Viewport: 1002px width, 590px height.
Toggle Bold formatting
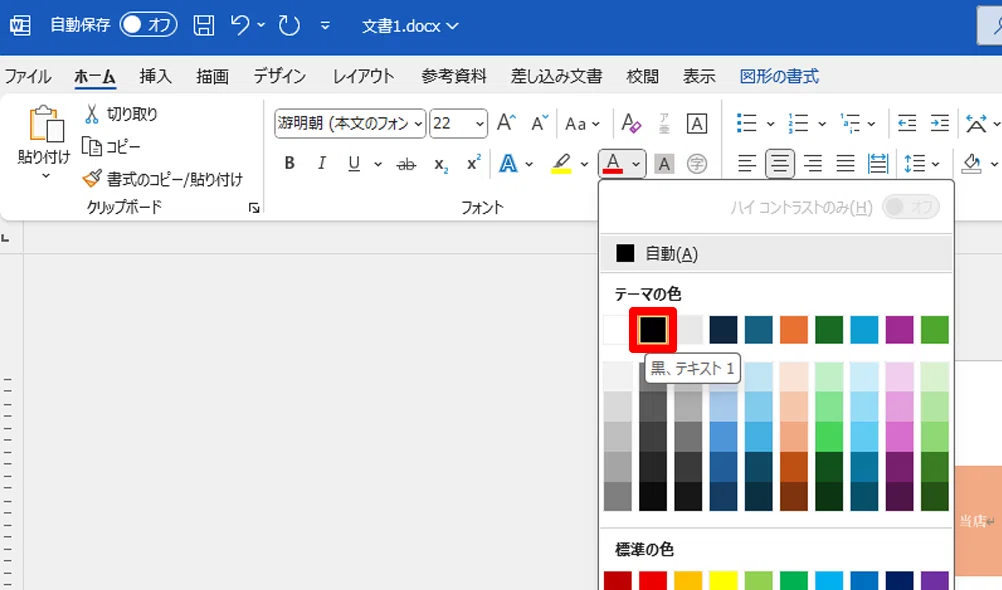[x=289, y=164]
